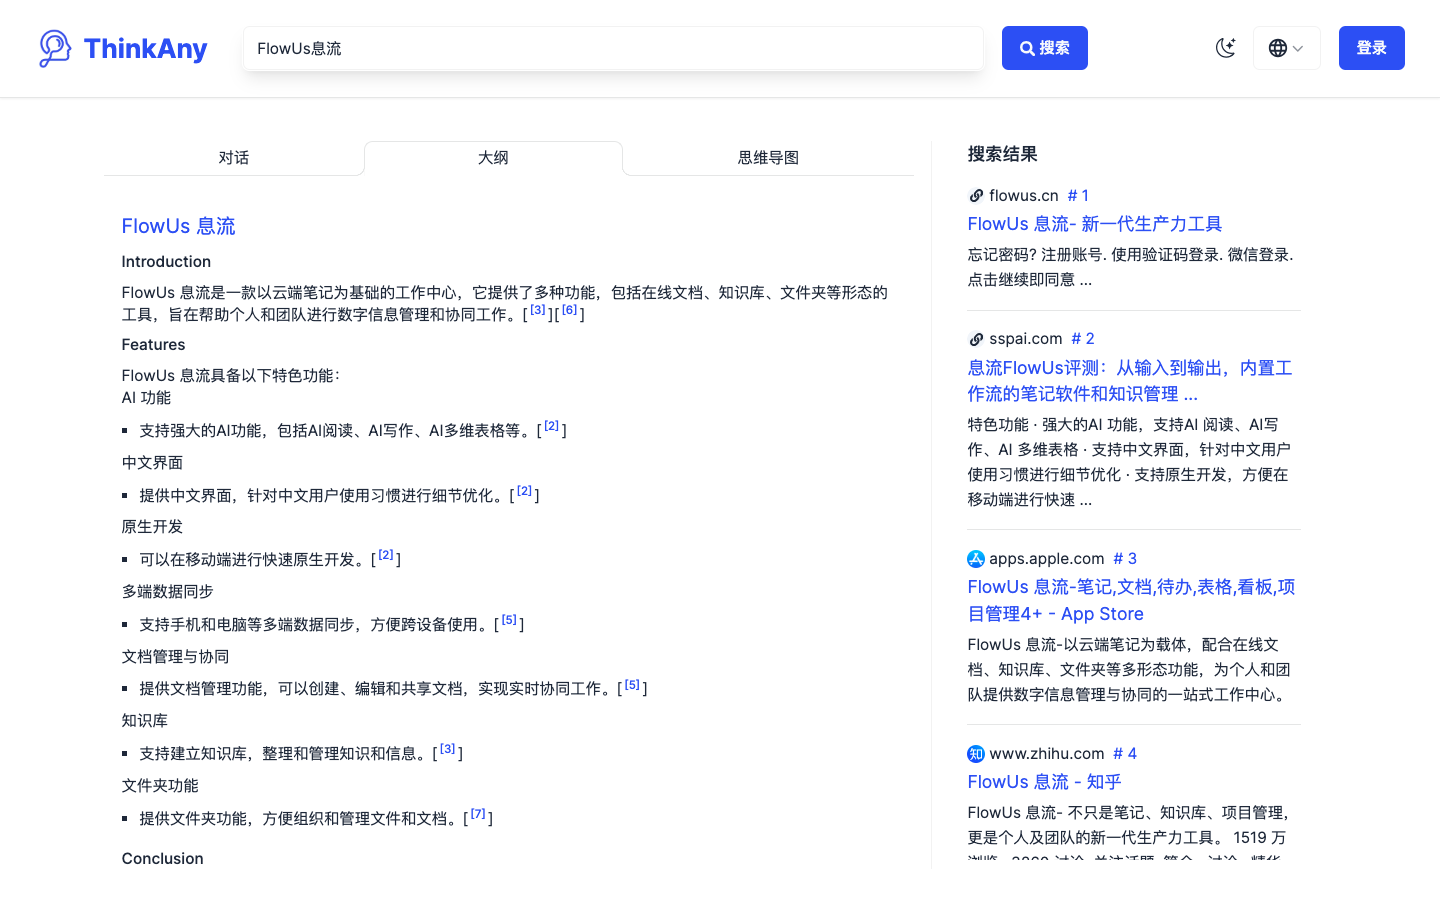Click the 登录 button

pyautogui.click(x=1371, y=47)
